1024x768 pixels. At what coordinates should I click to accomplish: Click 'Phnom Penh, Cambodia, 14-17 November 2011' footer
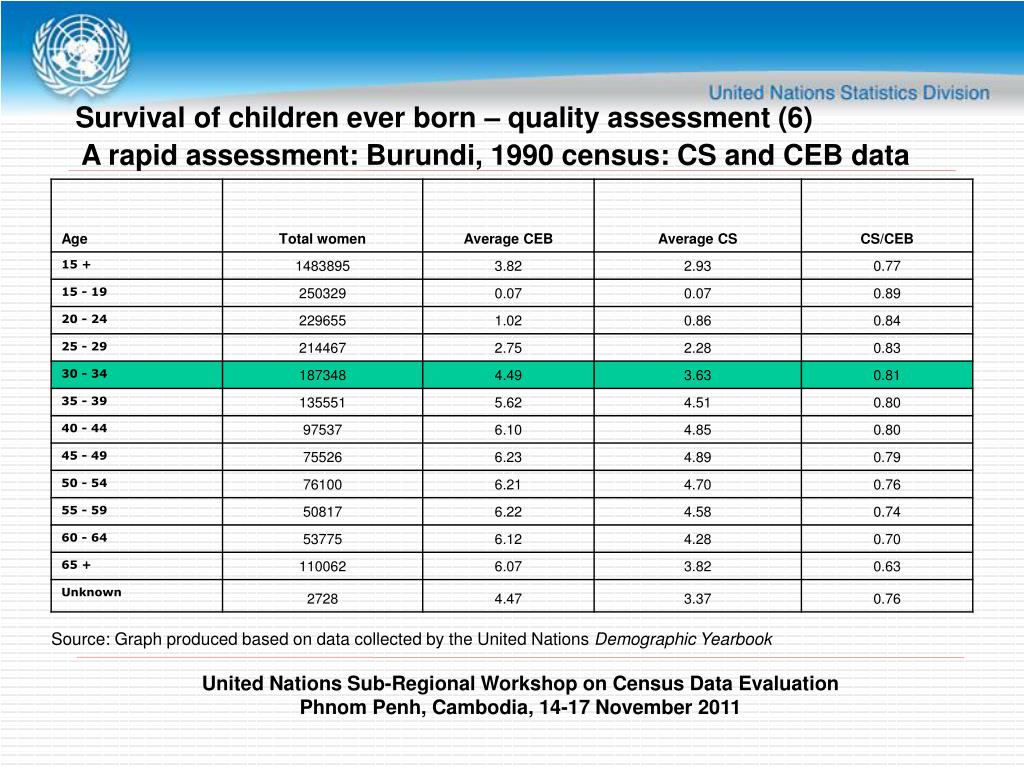[520, 709]
